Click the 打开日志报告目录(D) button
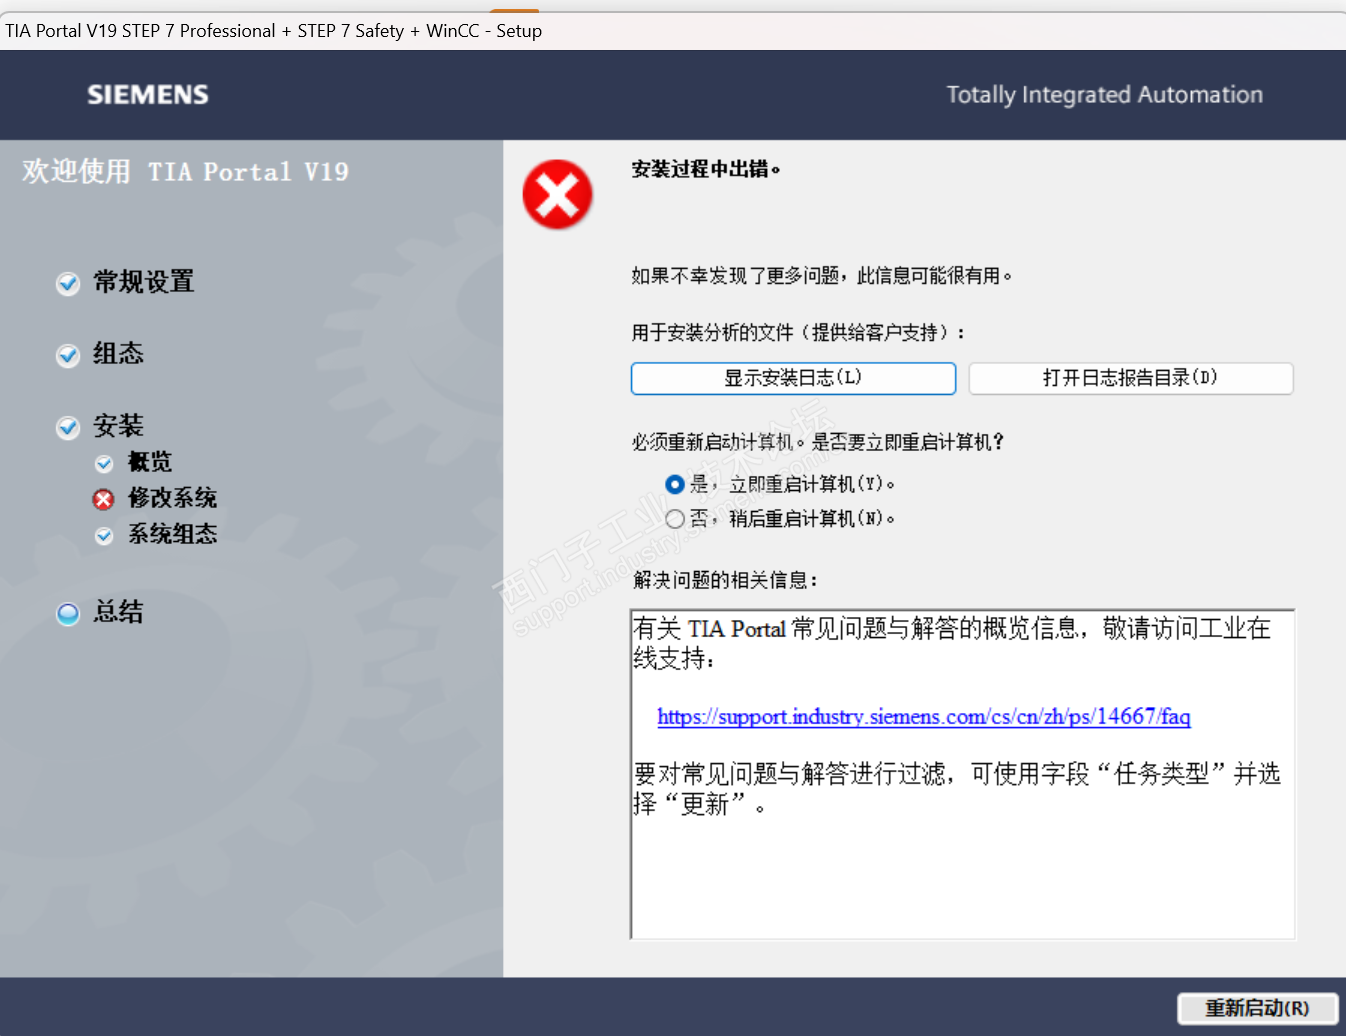The height and width of the screenshot is (1036, 1346). click(x=1131, y=378)
